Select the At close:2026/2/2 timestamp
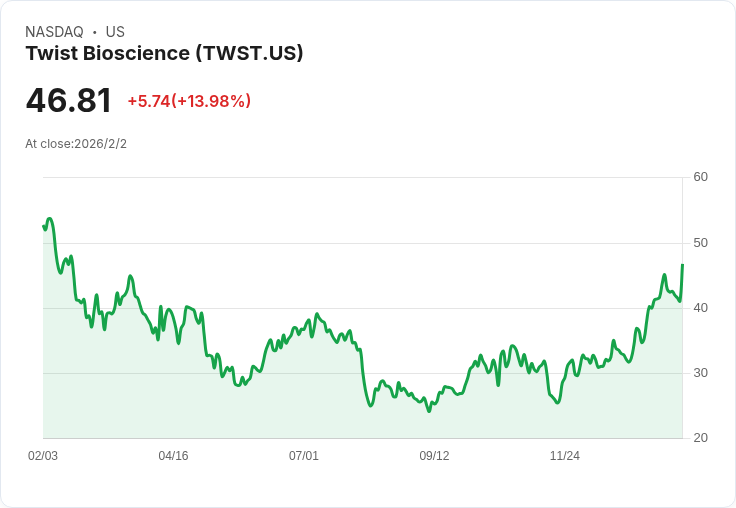 76,144
